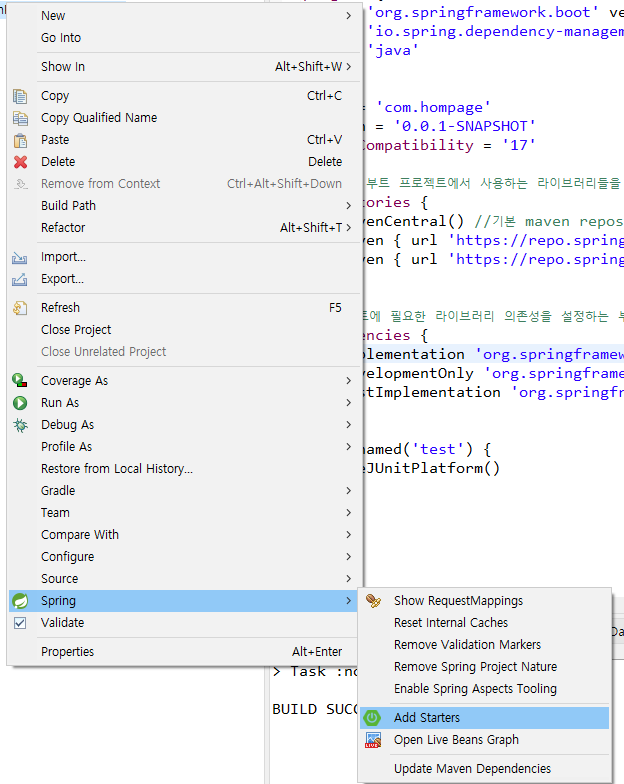Image resolution: width=624 pixels, height=784 pixels.
Task: Click 'org.springframework.boot' plugin text
Action: pos(482,12)
